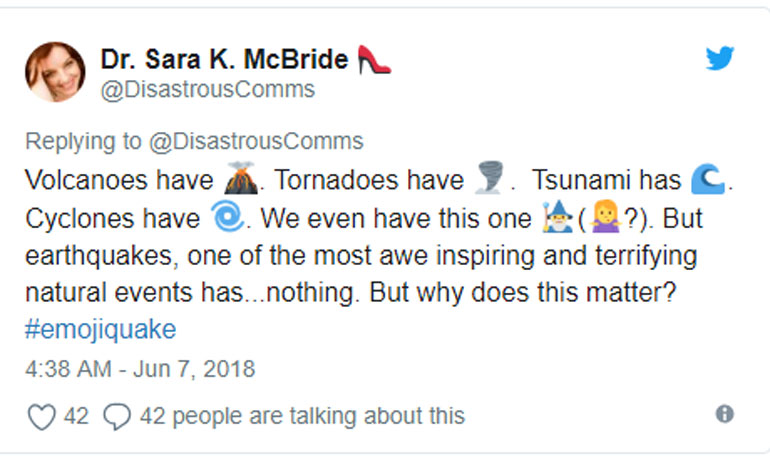The width and height of the screenshot is (770, 459).
Task: Open "42 people are talking about this"
Action: [x=302, y=415]
